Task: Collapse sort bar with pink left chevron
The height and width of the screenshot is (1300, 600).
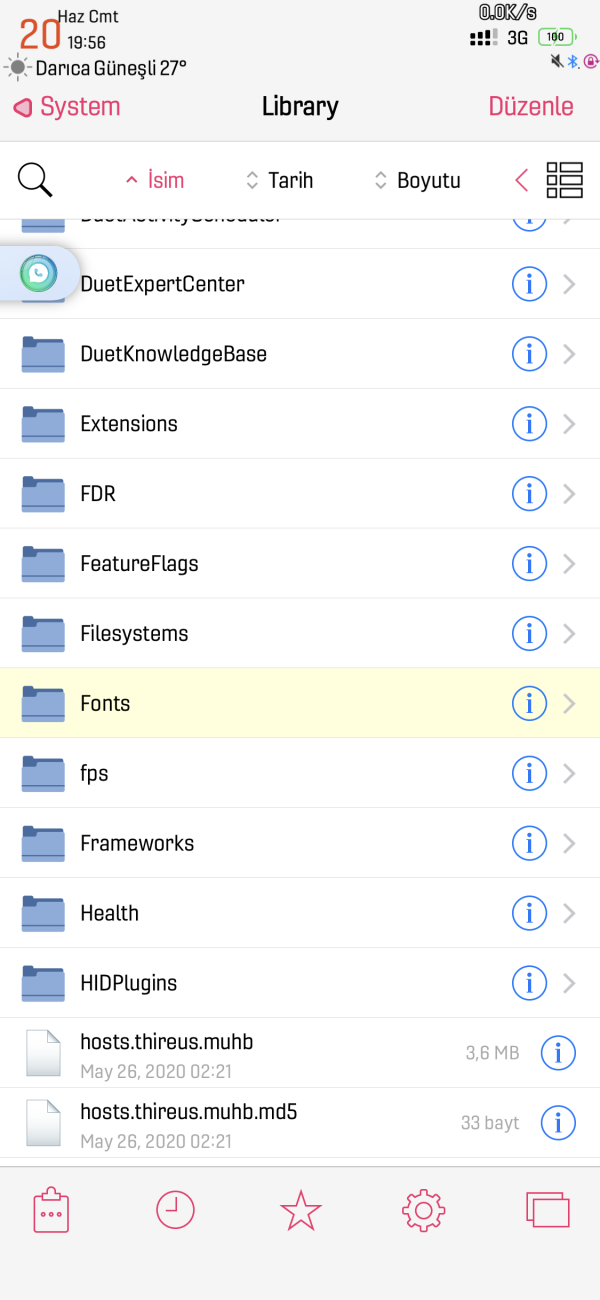Action: pyautogui.click(x=521, y=180)
